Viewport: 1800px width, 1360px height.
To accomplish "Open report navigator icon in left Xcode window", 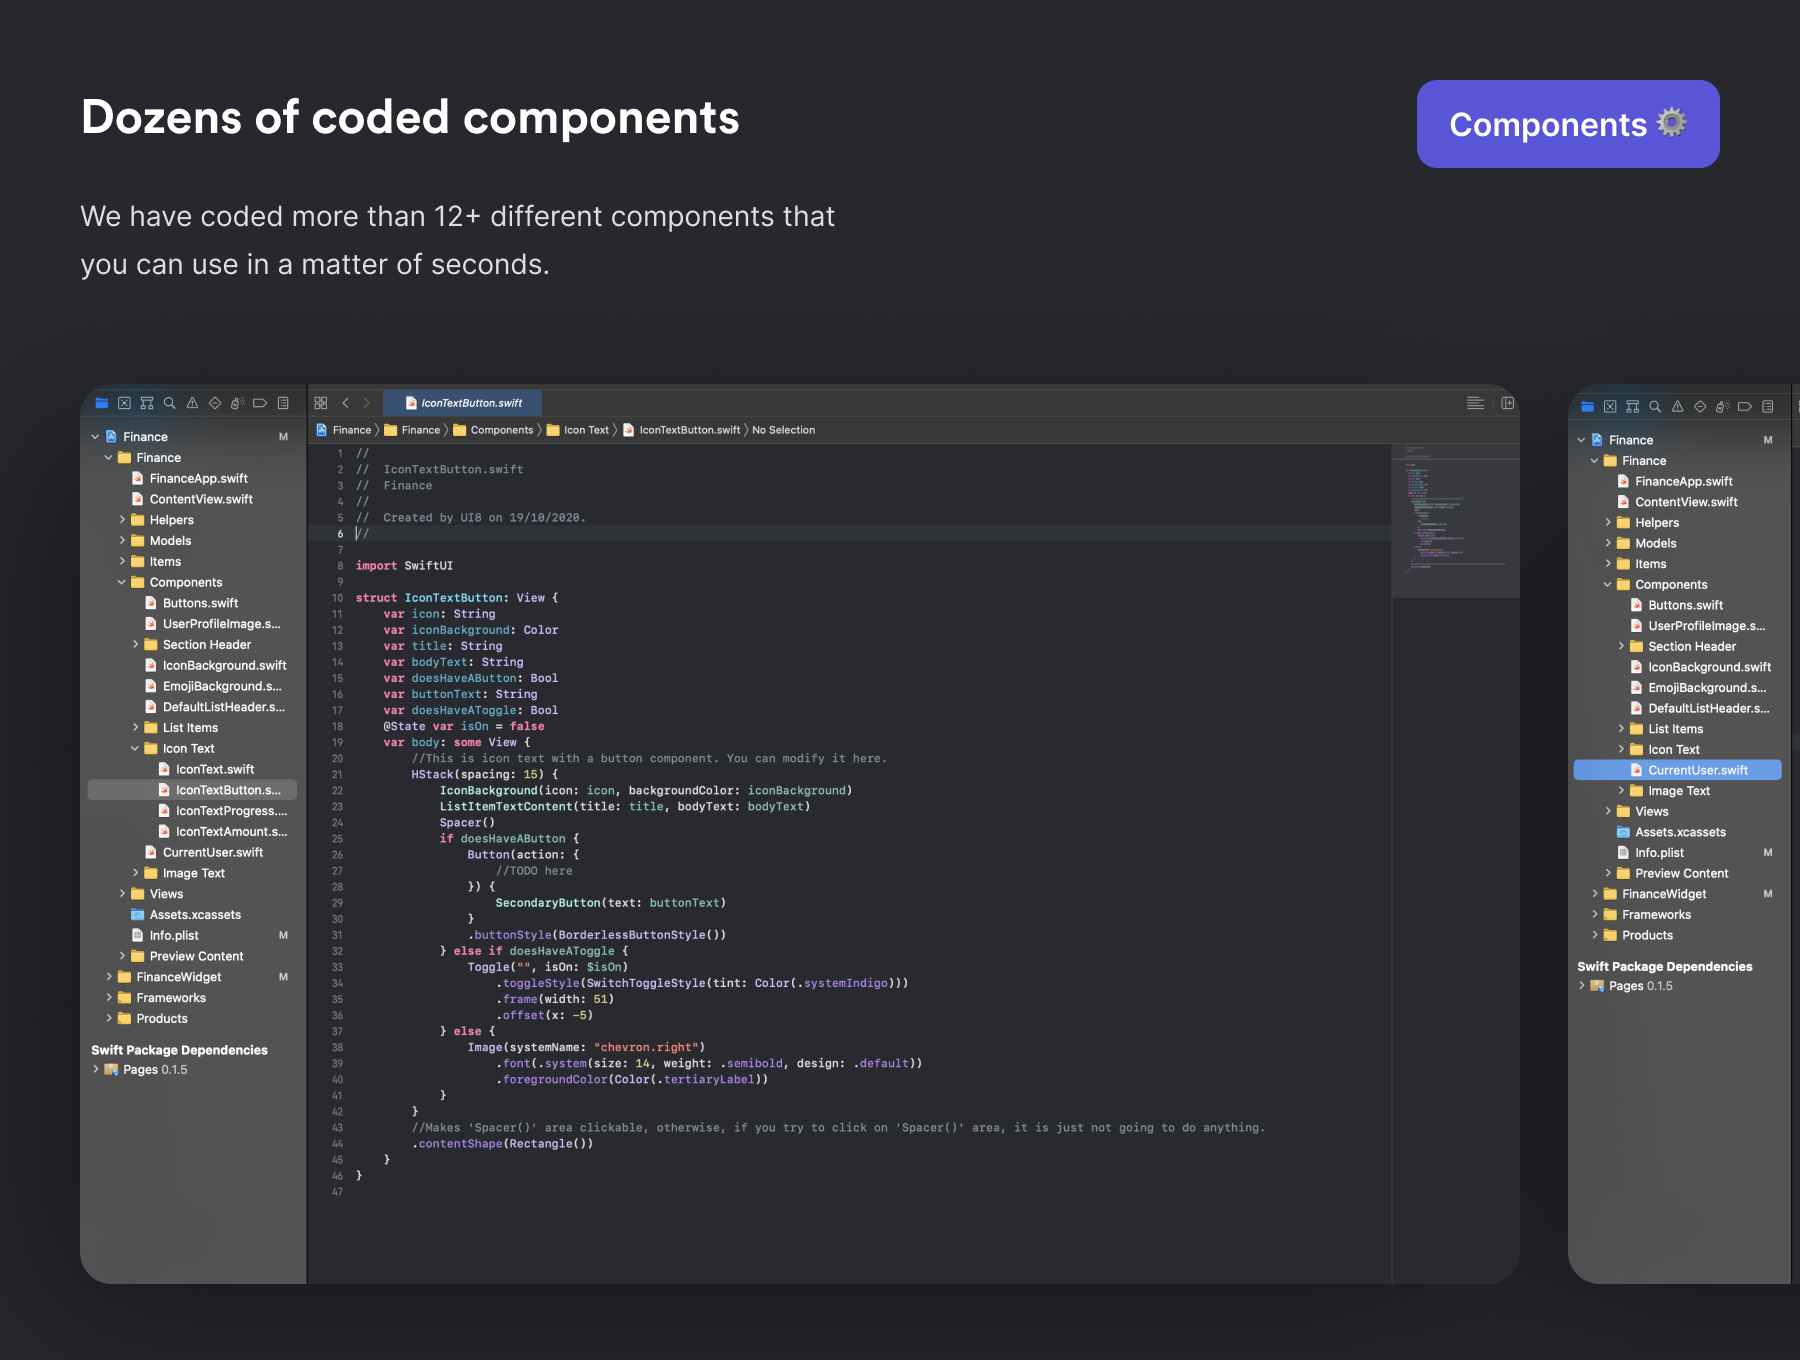I will coord(283,403).
